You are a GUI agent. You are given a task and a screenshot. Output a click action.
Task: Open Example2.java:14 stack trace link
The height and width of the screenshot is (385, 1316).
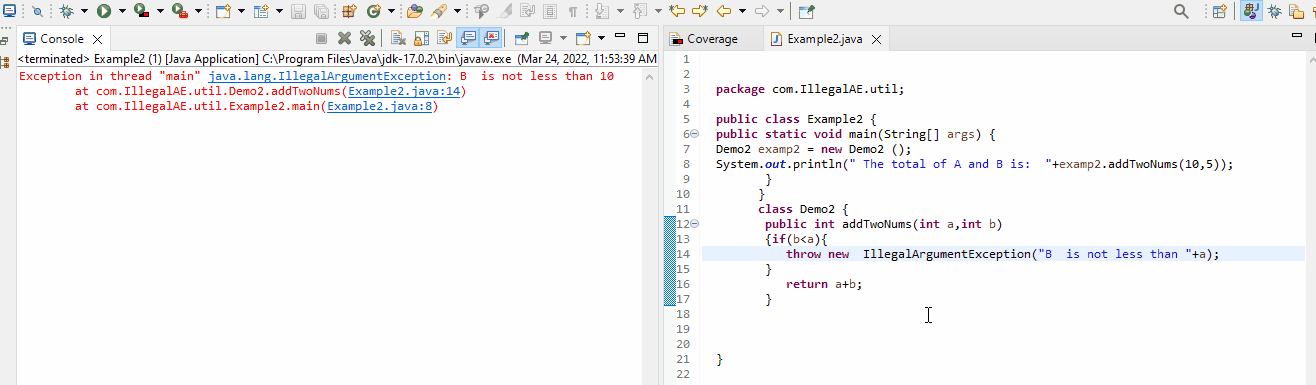[404, 92]
